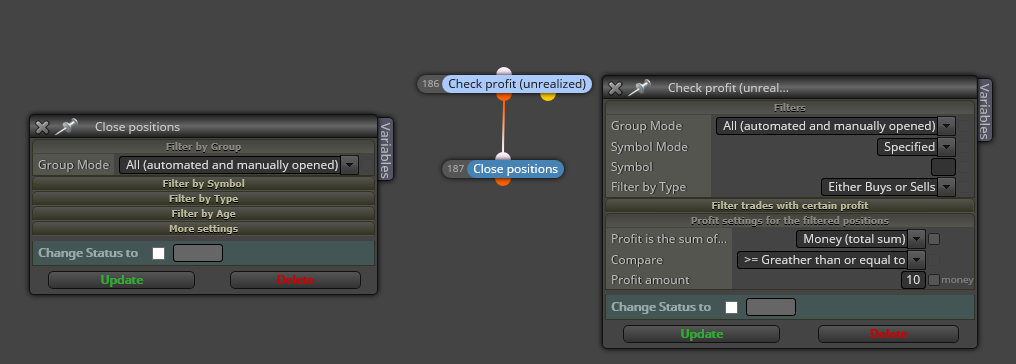Open Variables tab on Close positions panel
This screenshot has height=364, width=1016.
click(385, 150)
